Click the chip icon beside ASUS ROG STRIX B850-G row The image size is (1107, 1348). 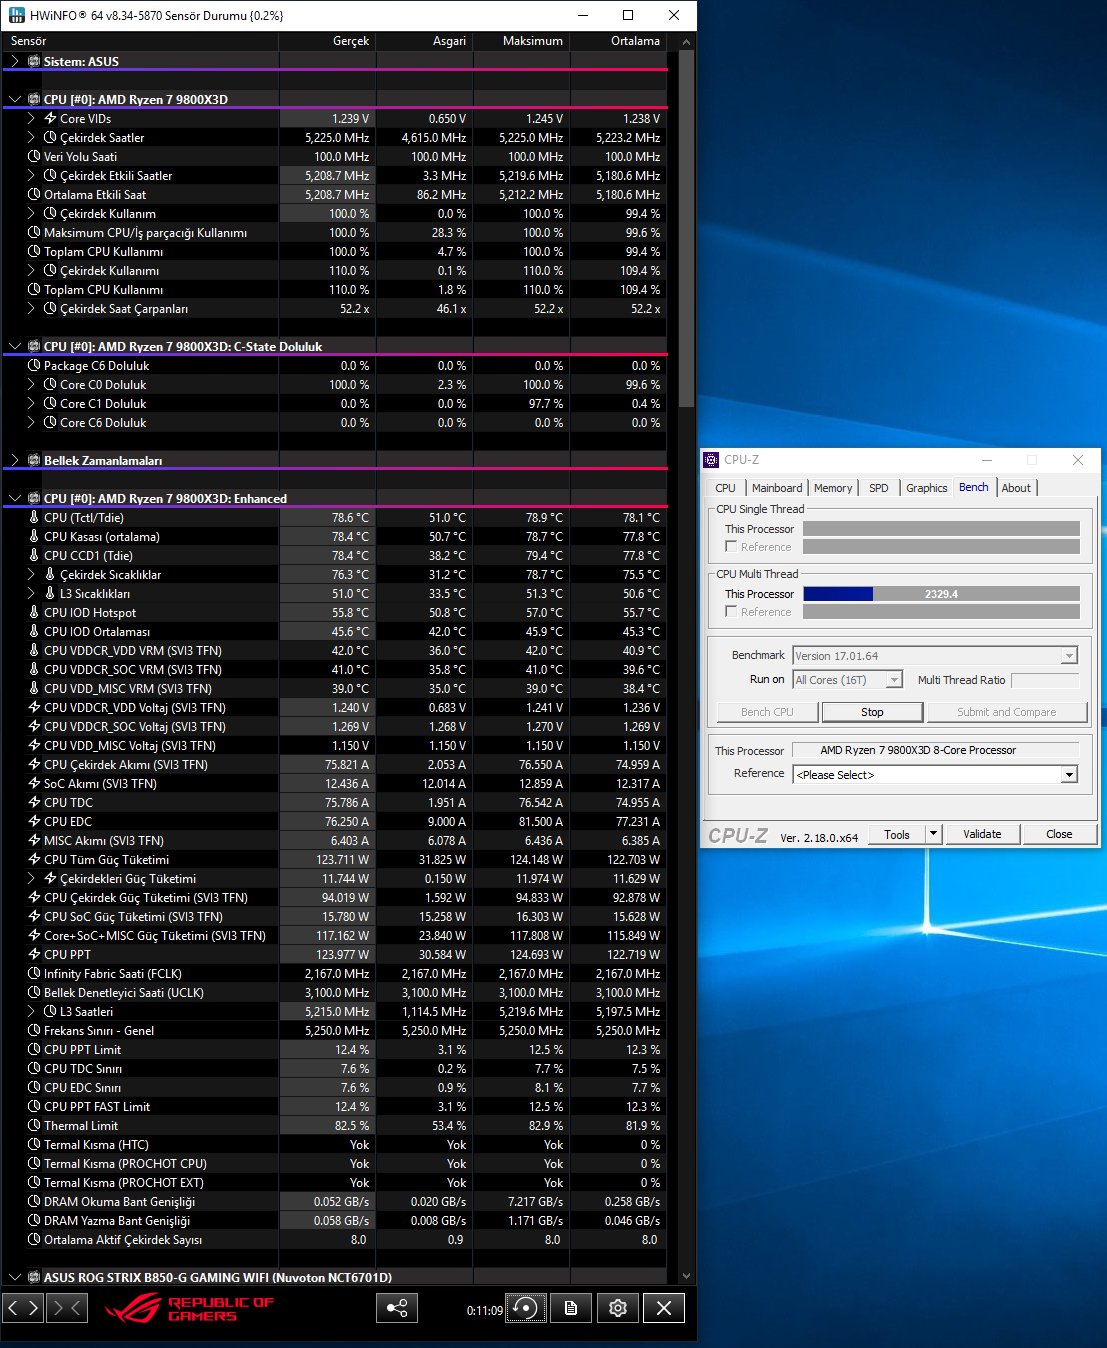pos(34,1277)
